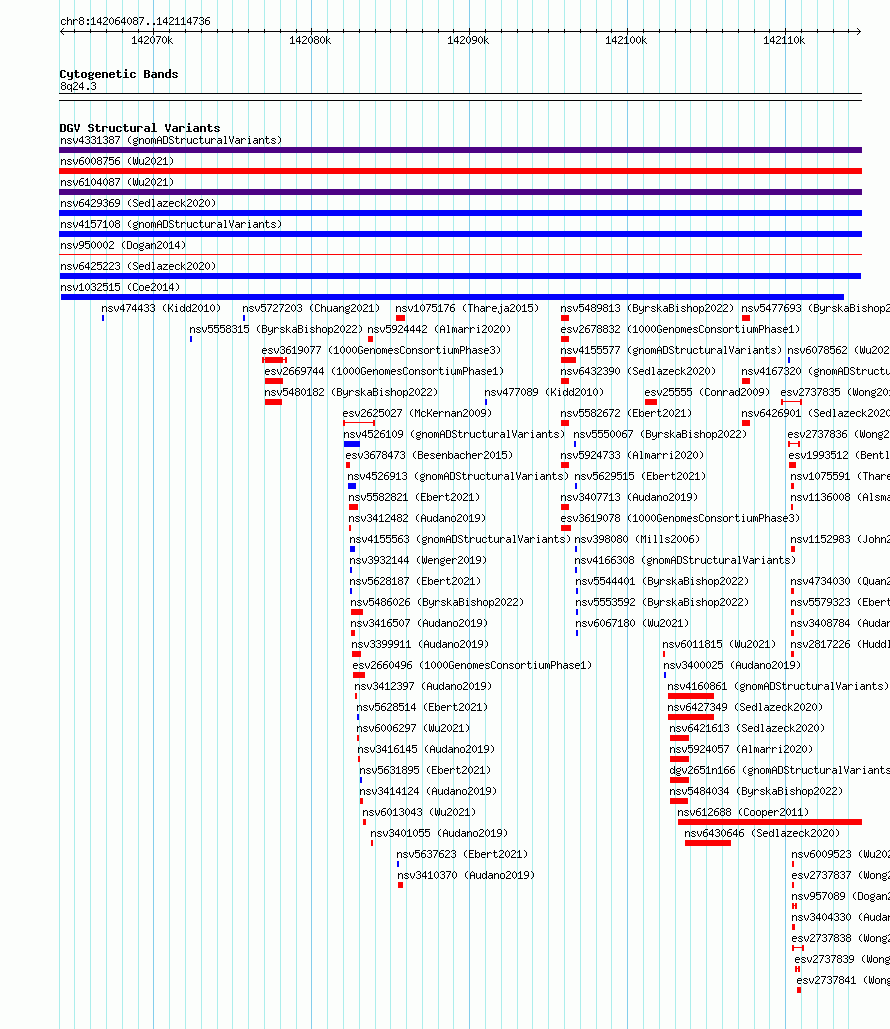
Task: Open nsv5480182 (ByrskaBishop2022) label
Action: pos(351,392)
